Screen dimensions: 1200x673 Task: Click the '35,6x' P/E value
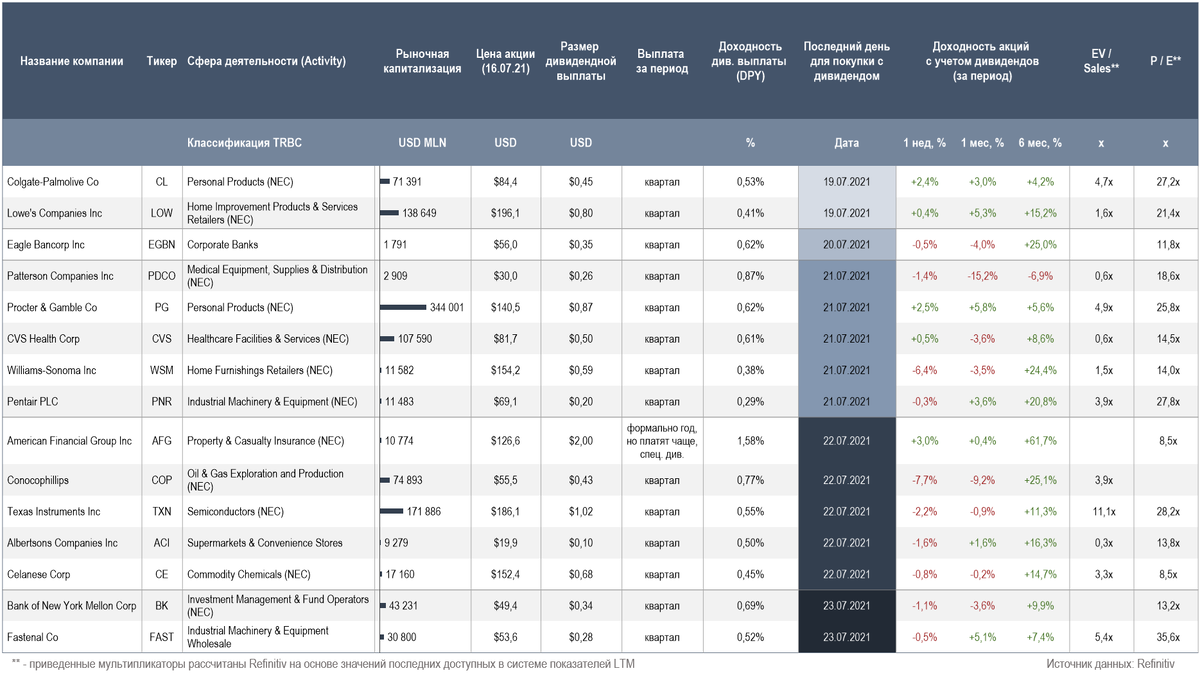click(1168, 637)
